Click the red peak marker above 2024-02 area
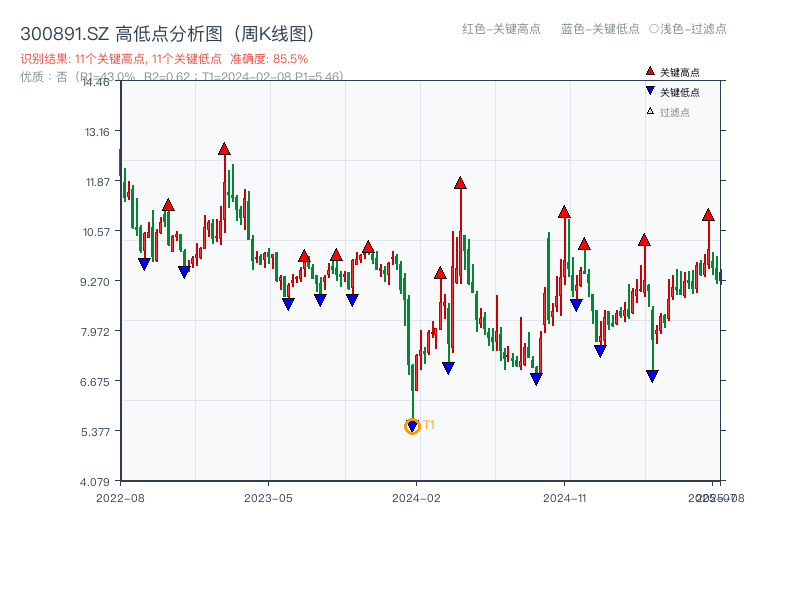The width and height of the screenshot is (800, 600). click(x=460, y=182)
